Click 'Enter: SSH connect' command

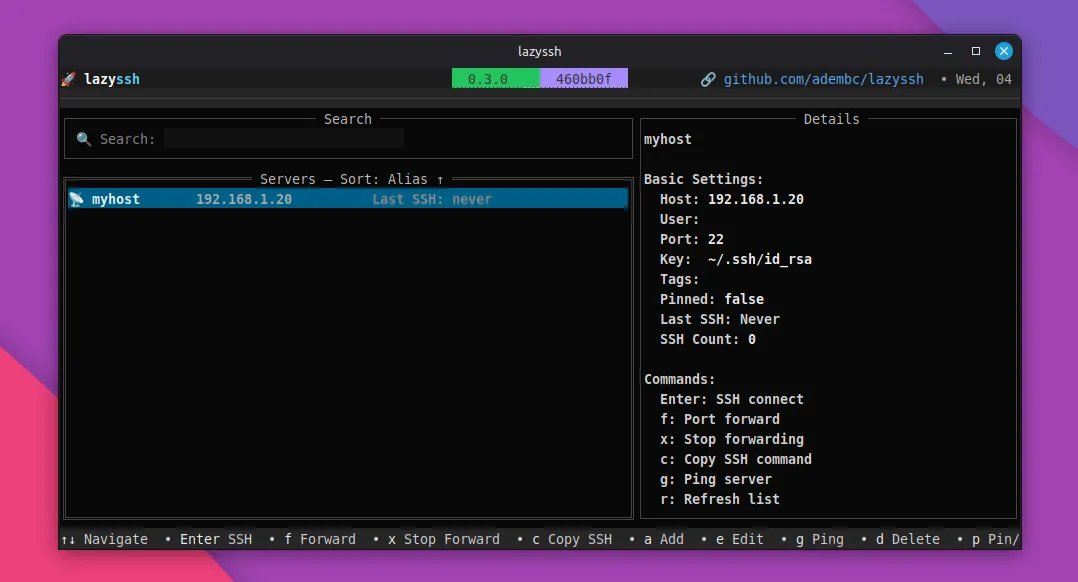(732, 399)
